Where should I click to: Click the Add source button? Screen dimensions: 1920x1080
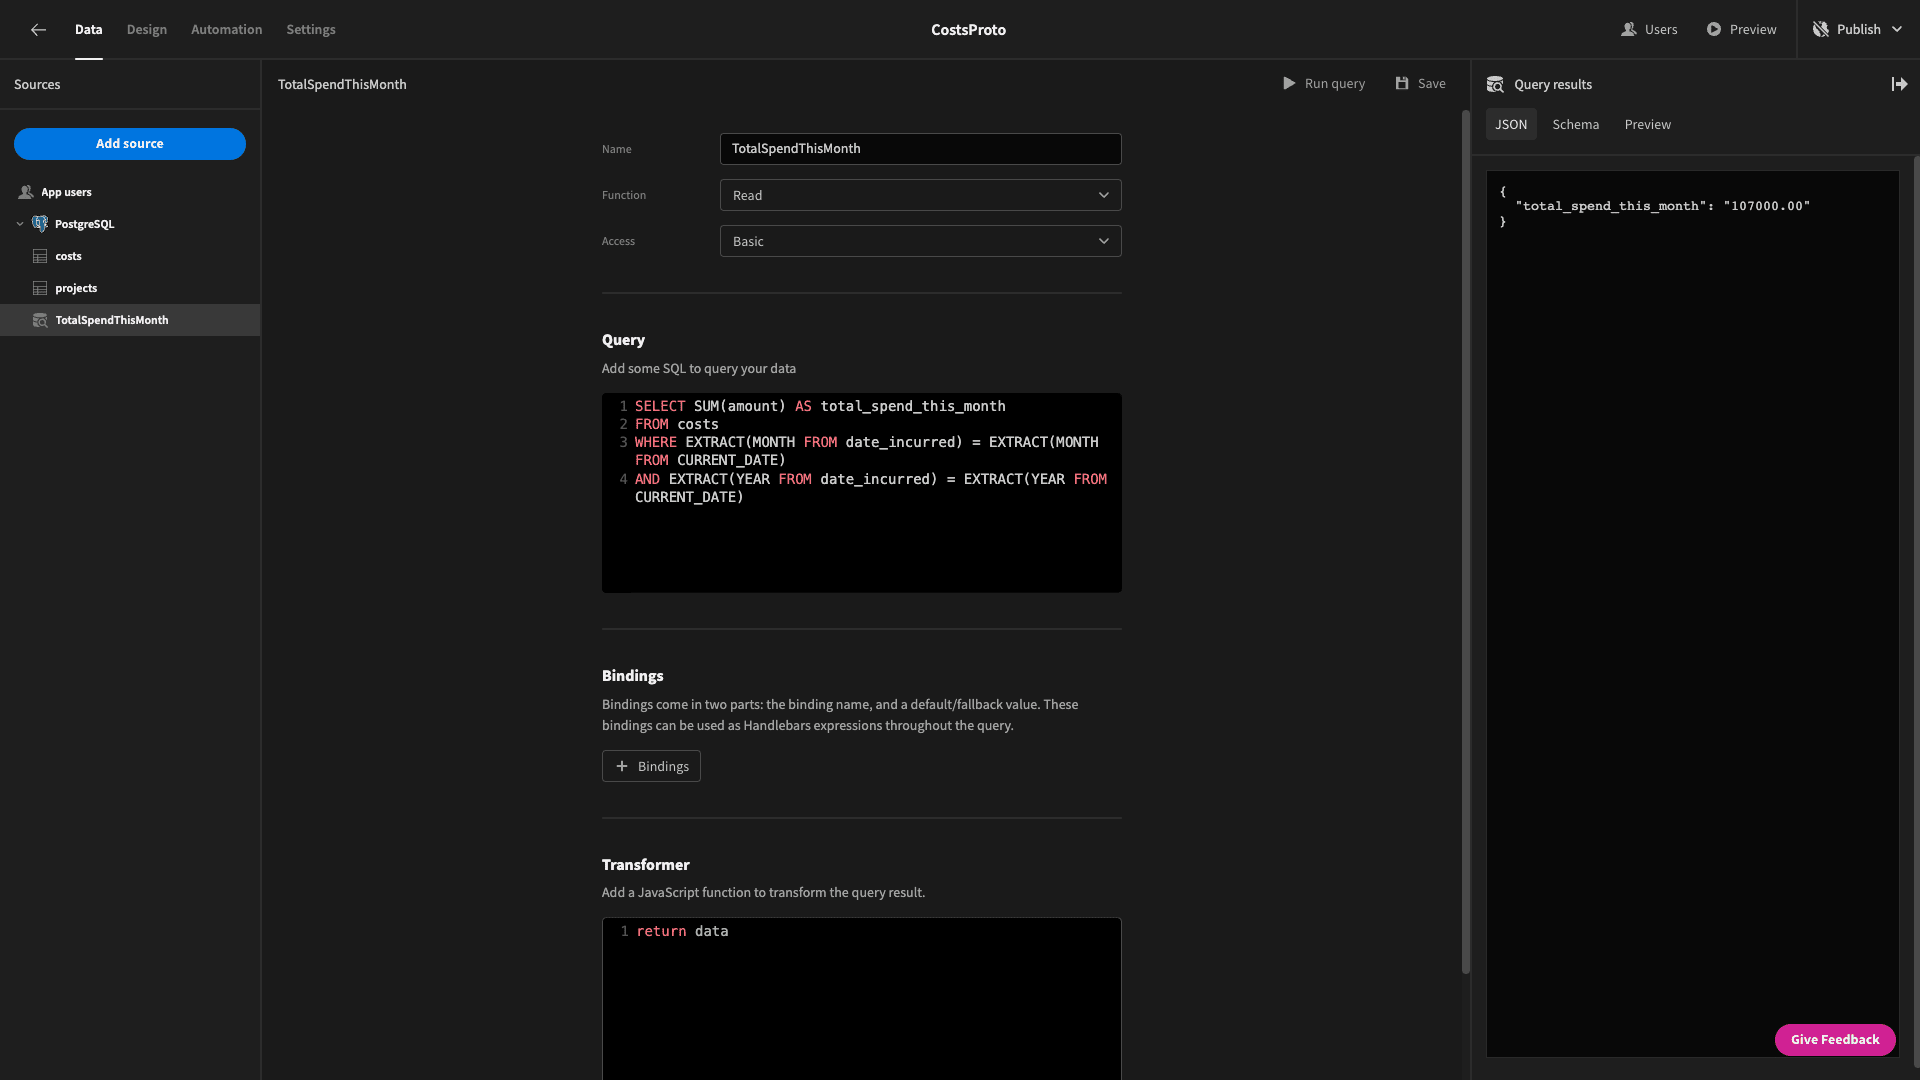(x=130, y=144)
